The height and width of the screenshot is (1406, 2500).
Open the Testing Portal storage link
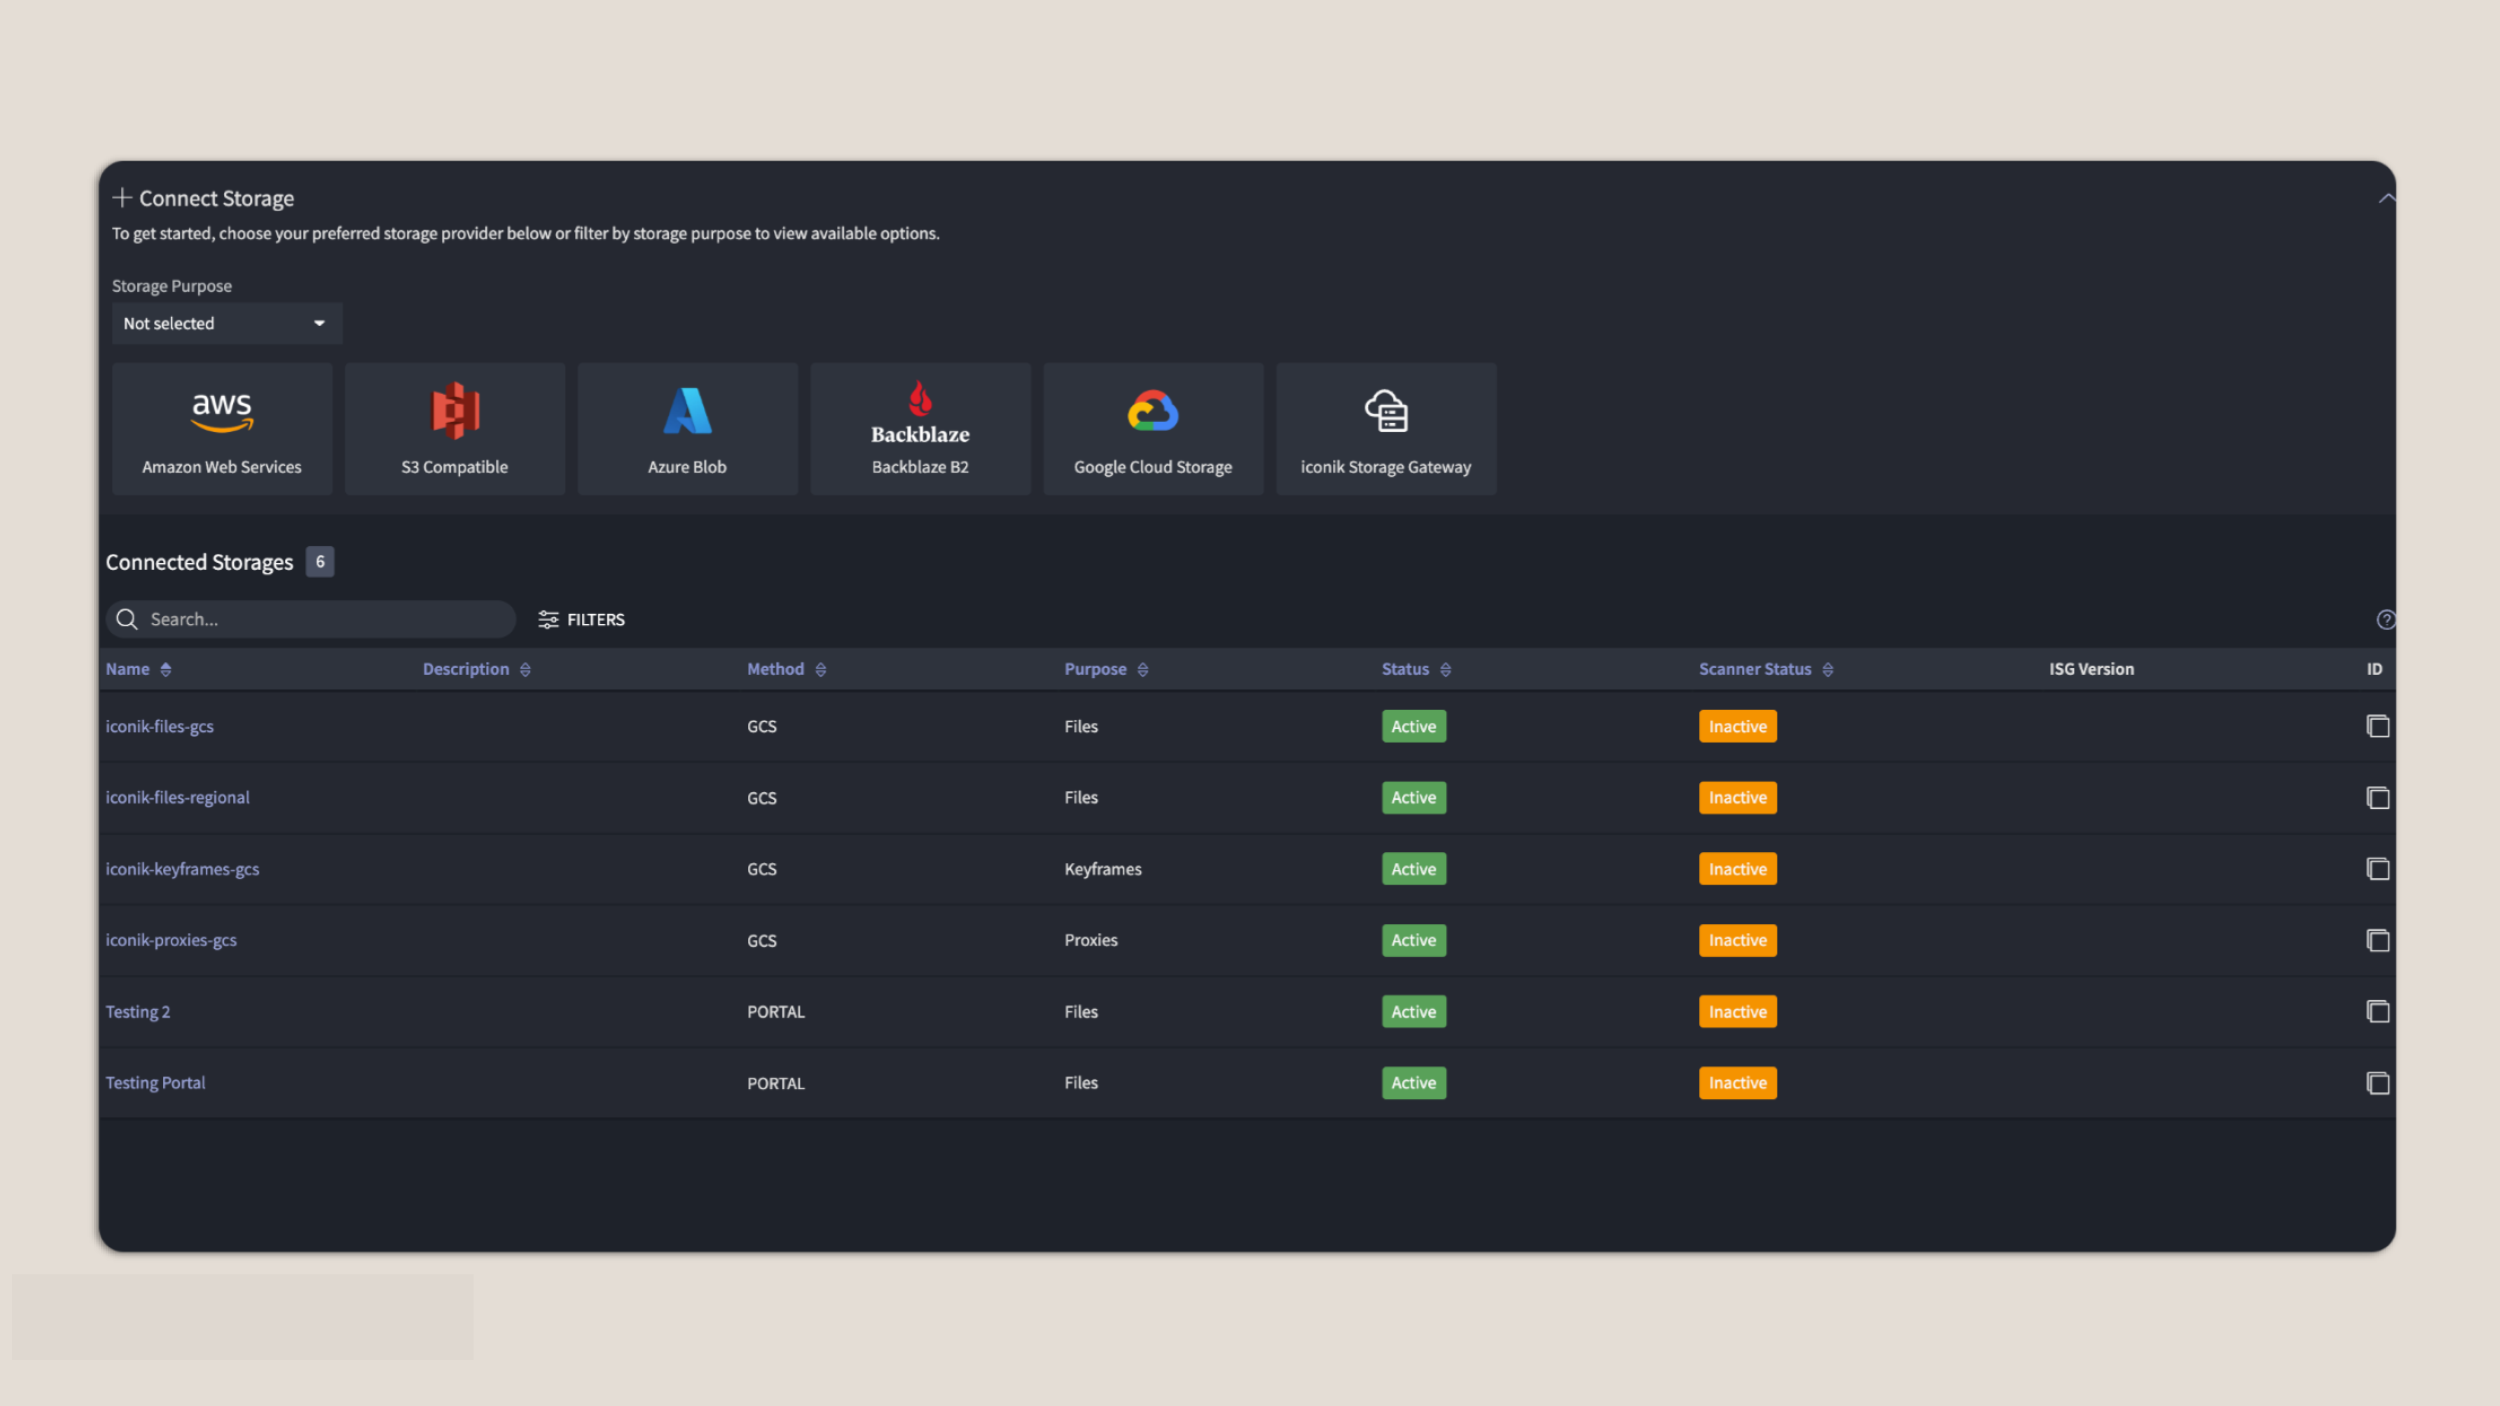coord(156,1082)
